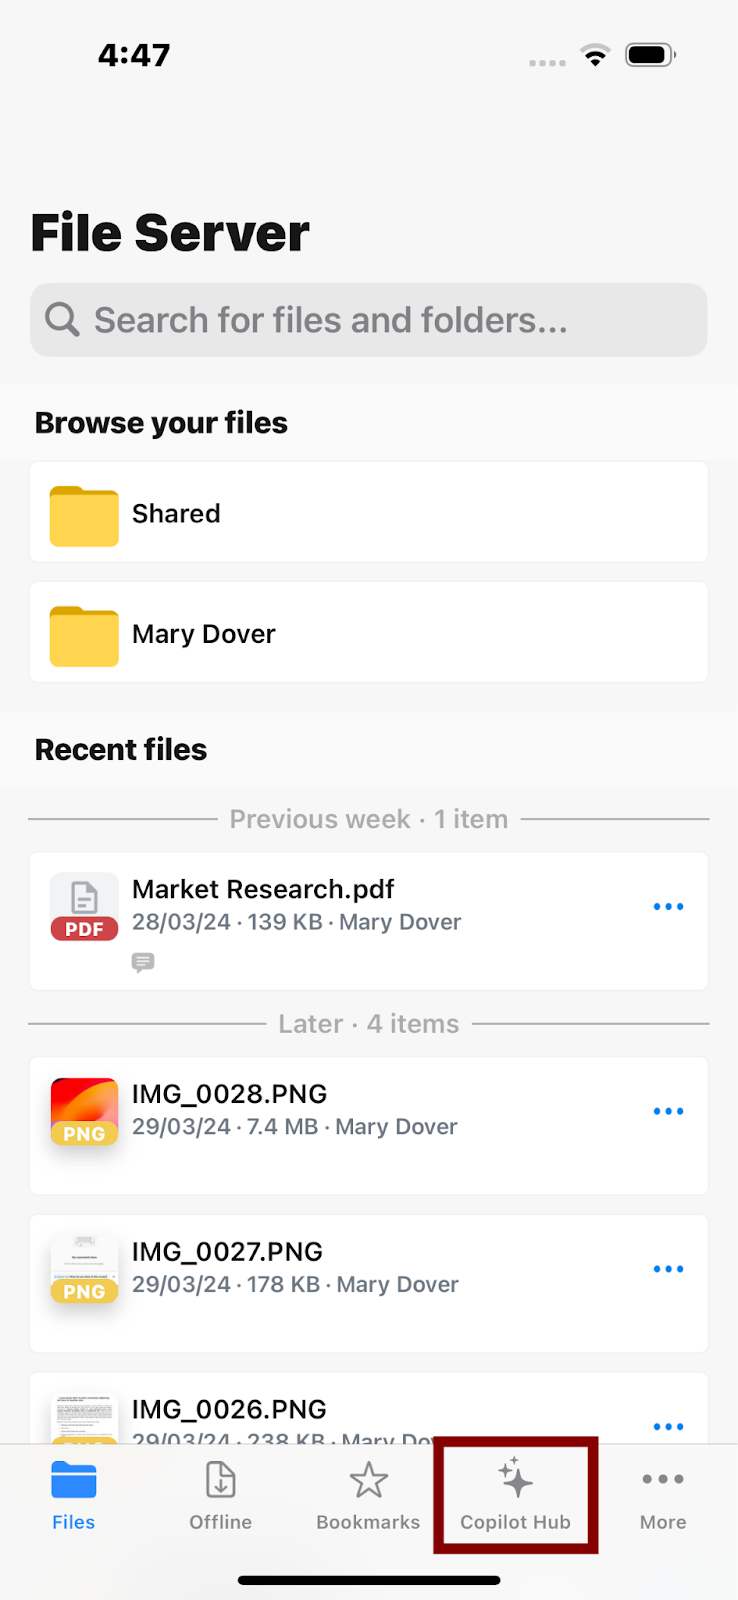Open IMG_0027.PNG file

369,1284
